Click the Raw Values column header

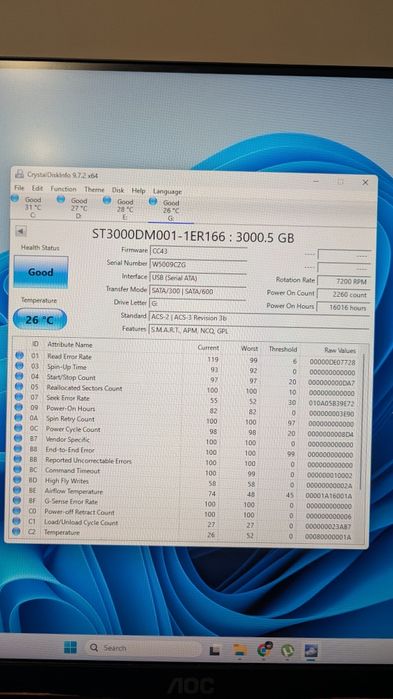pos(340,350)
